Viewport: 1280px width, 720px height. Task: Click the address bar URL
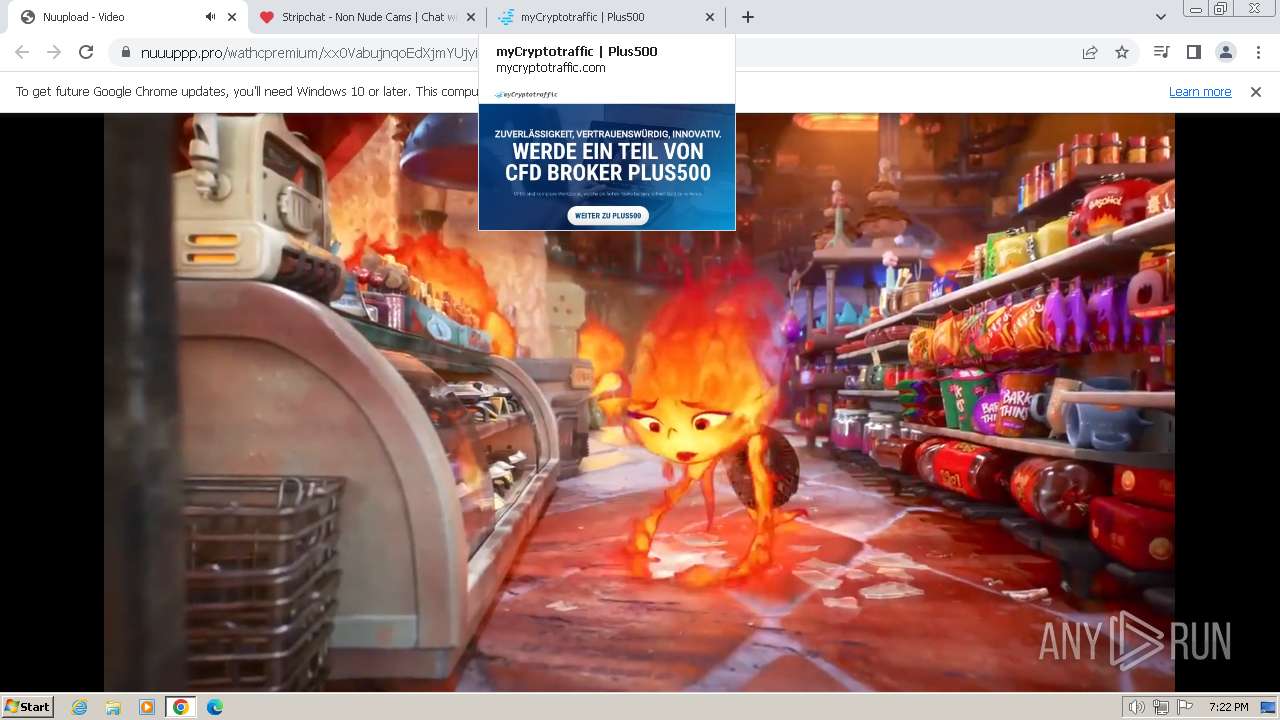tap(309, 53)
